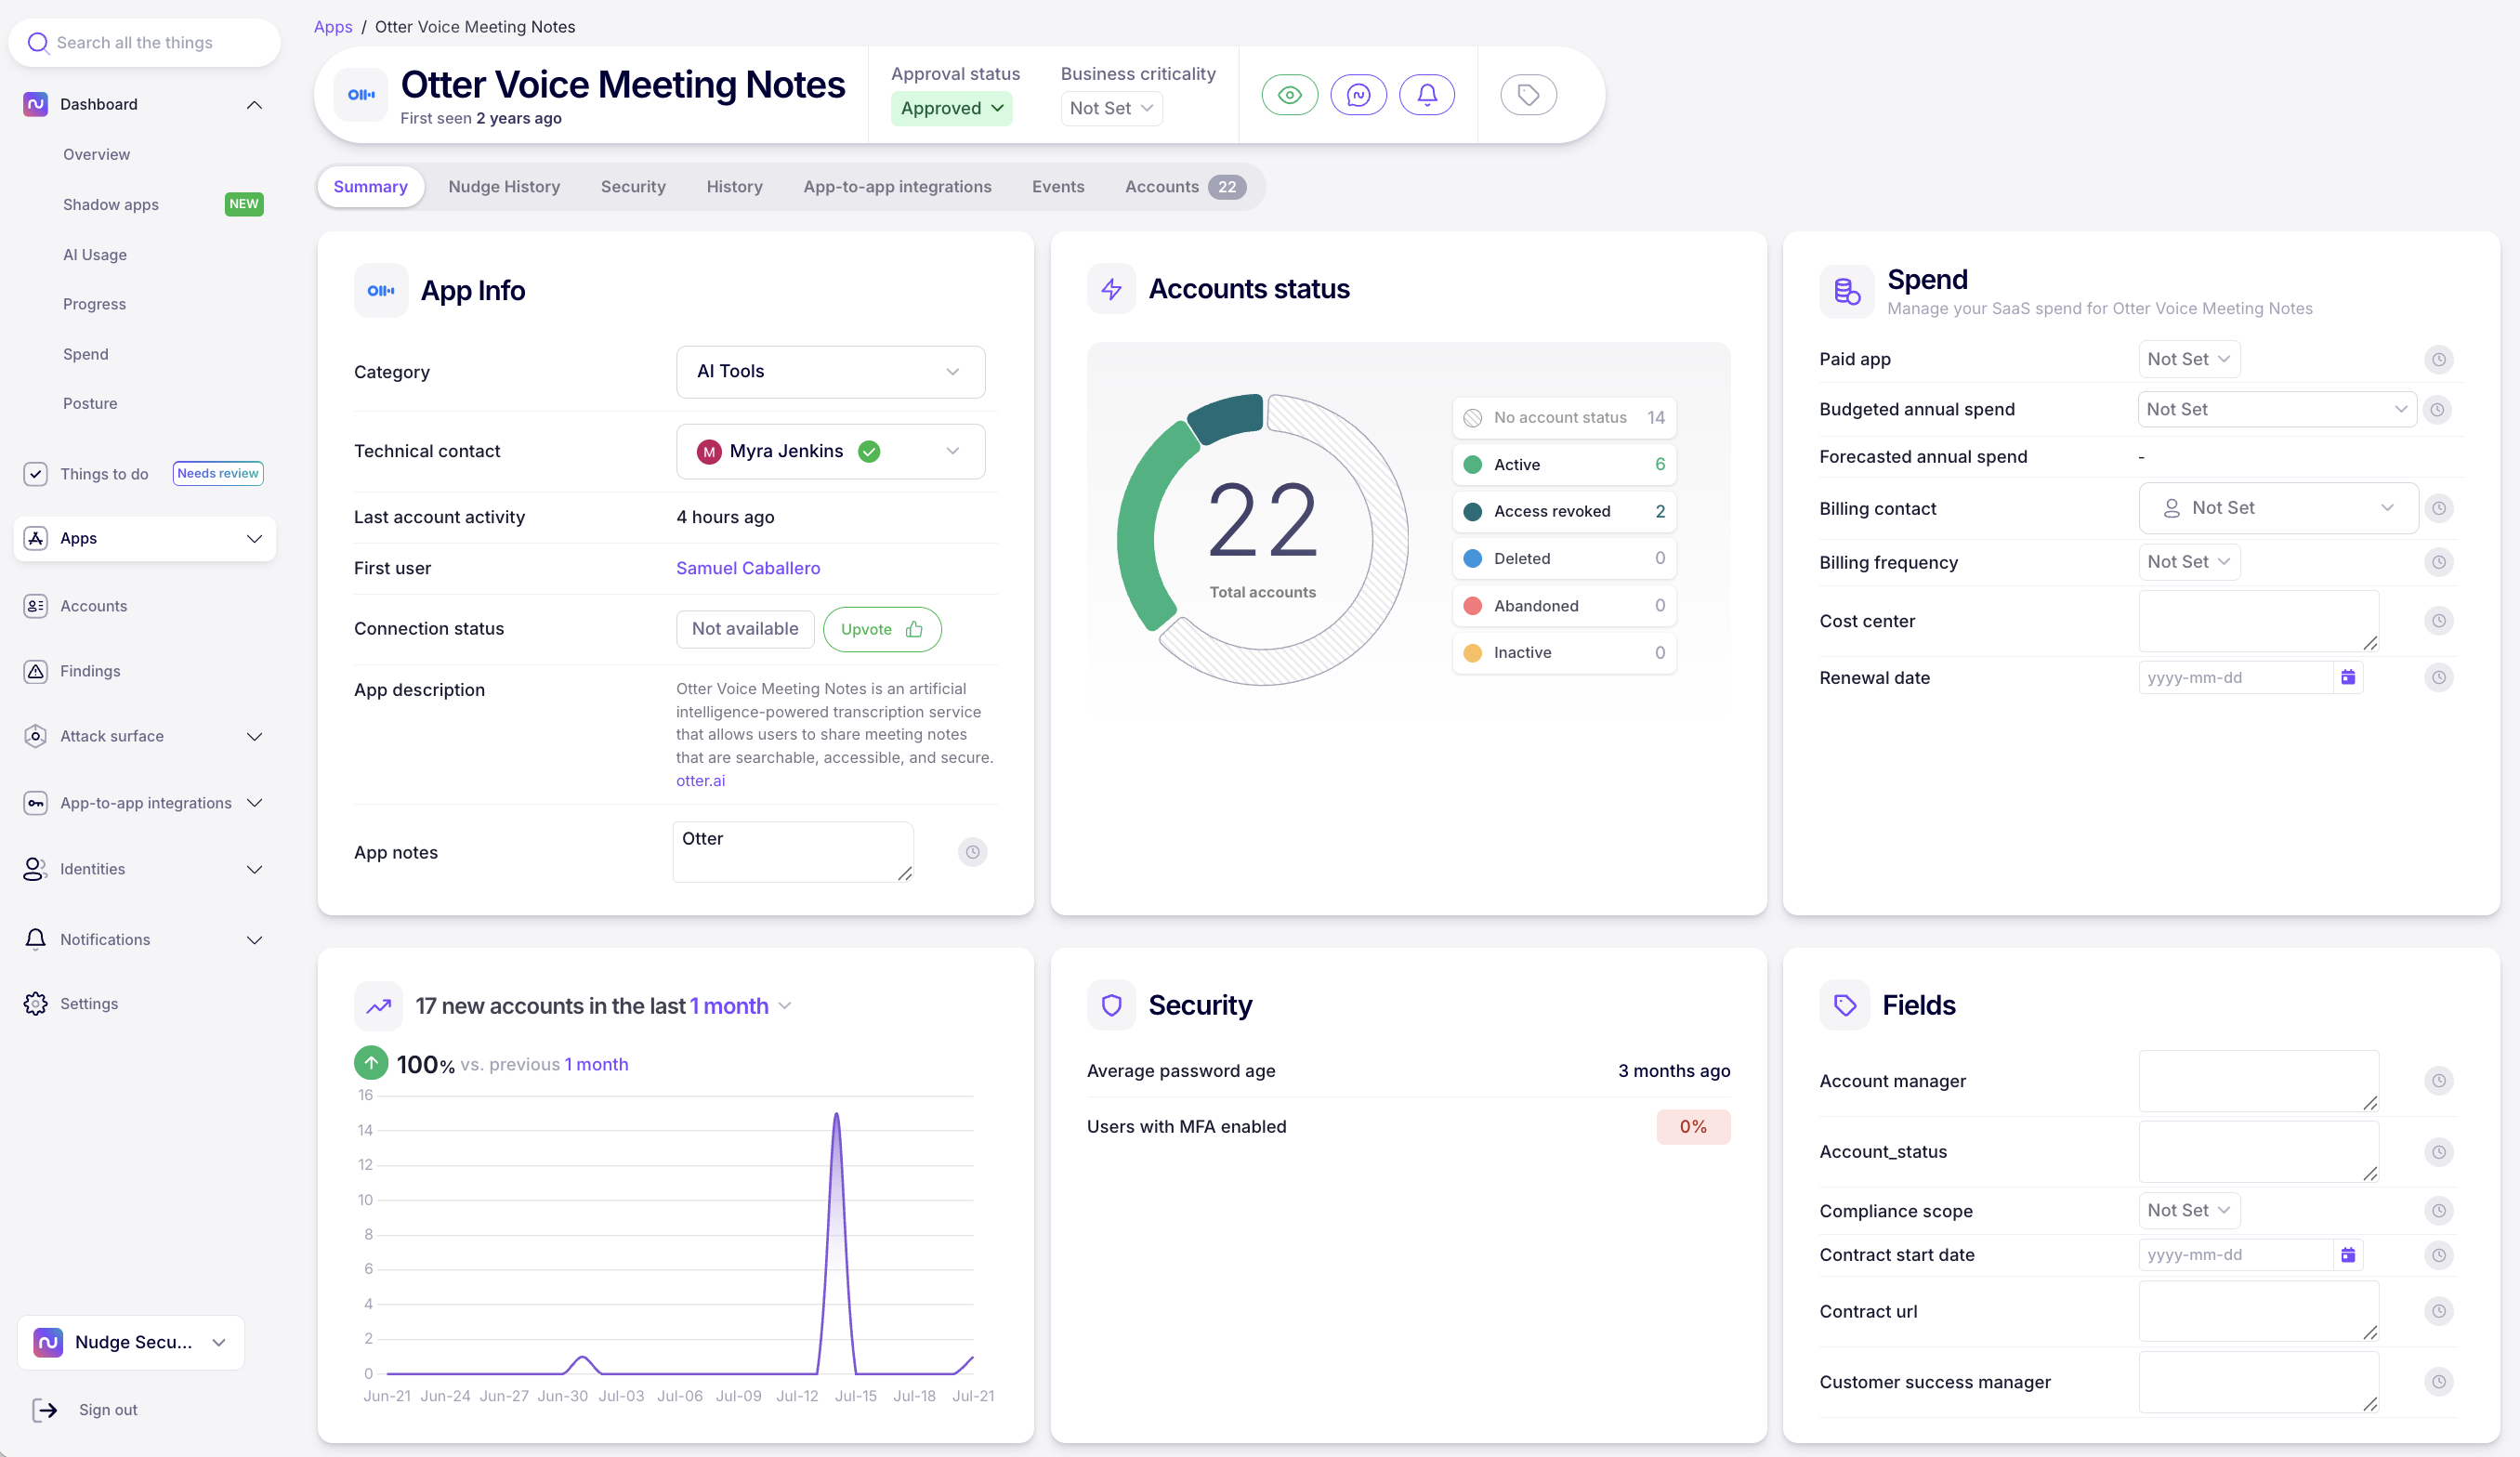Open the App-to-app integrations tab
The width and height of the screenshot is (2520, 1457).
(897, 187)
